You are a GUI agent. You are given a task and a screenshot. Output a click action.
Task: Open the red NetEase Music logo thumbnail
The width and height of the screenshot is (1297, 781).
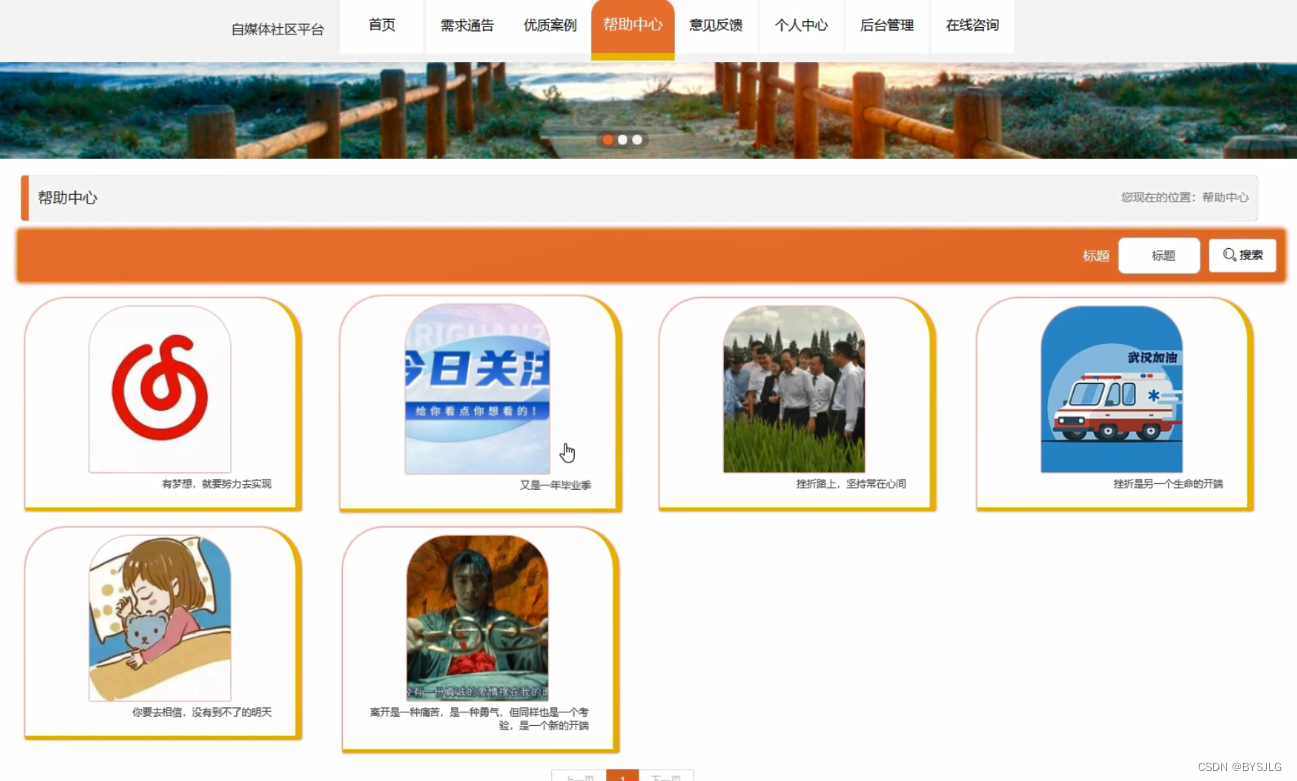pyautogui.click(x=160, y=389)
